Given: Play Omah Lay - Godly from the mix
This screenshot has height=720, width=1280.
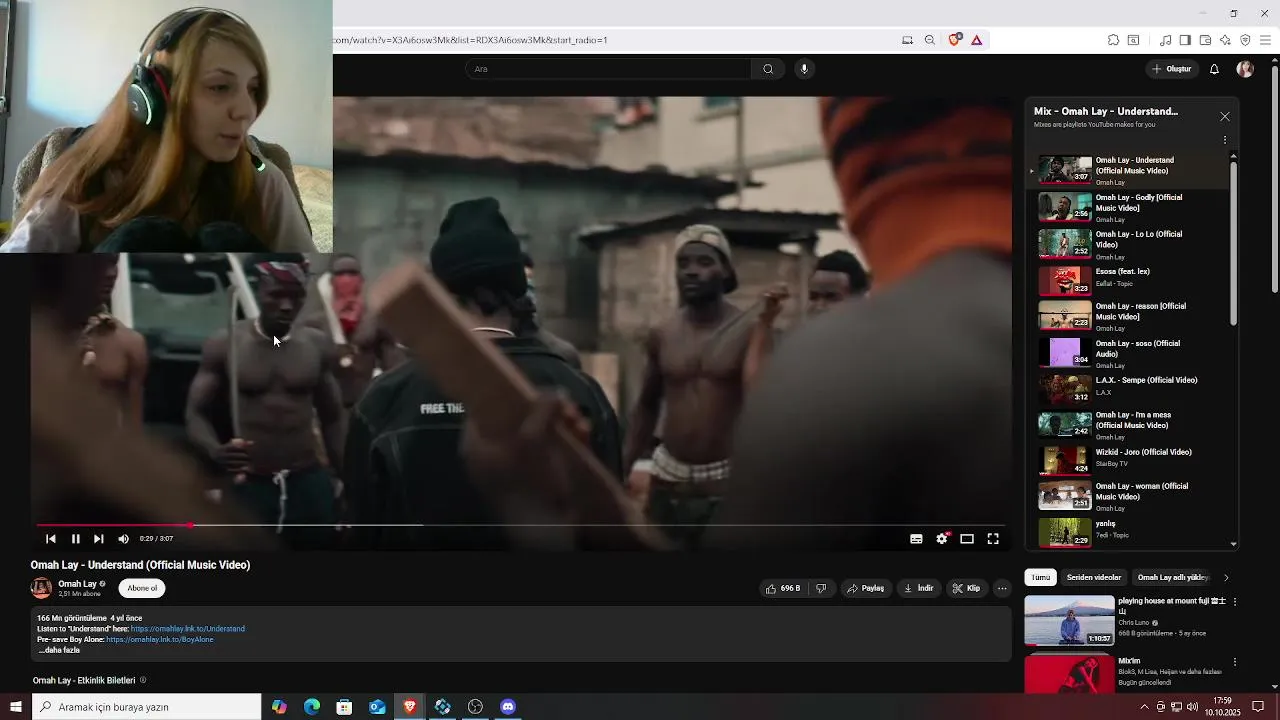Looking at the screenshot, I should (x=1130, y=208).
